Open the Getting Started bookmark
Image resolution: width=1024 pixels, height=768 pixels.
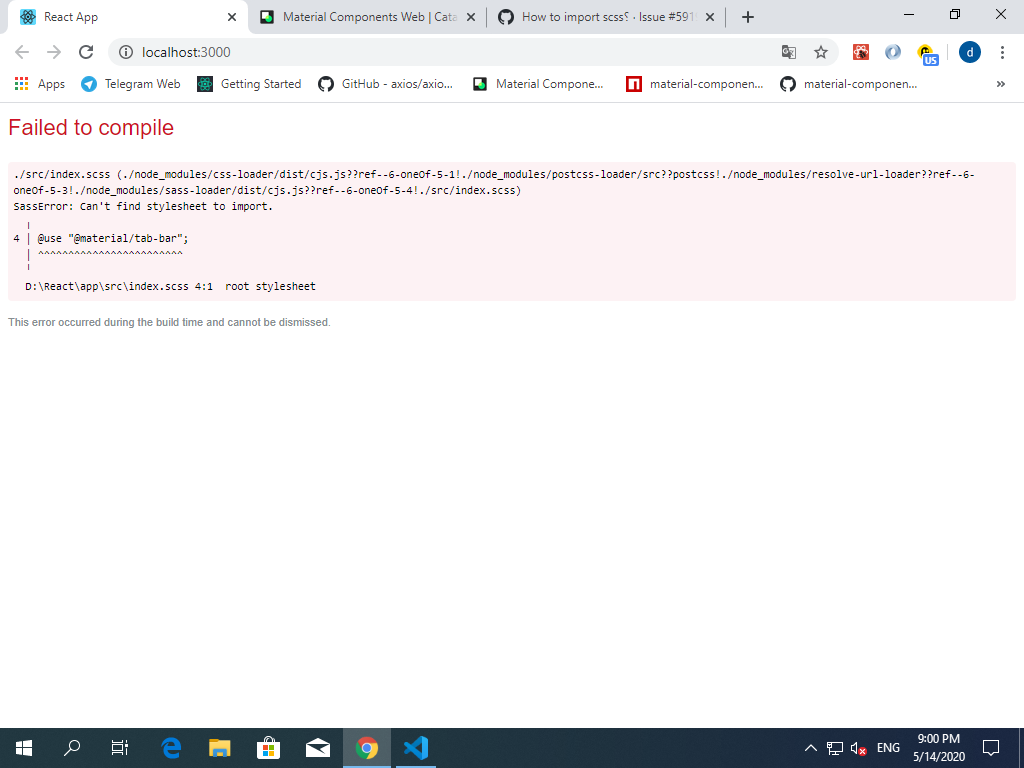[249, 84]
